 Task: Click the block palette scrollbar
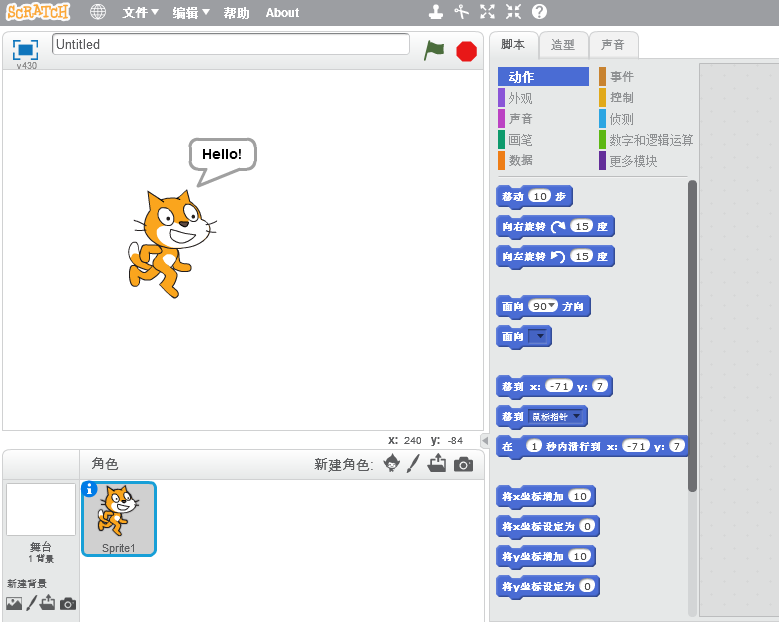(692, 336)
